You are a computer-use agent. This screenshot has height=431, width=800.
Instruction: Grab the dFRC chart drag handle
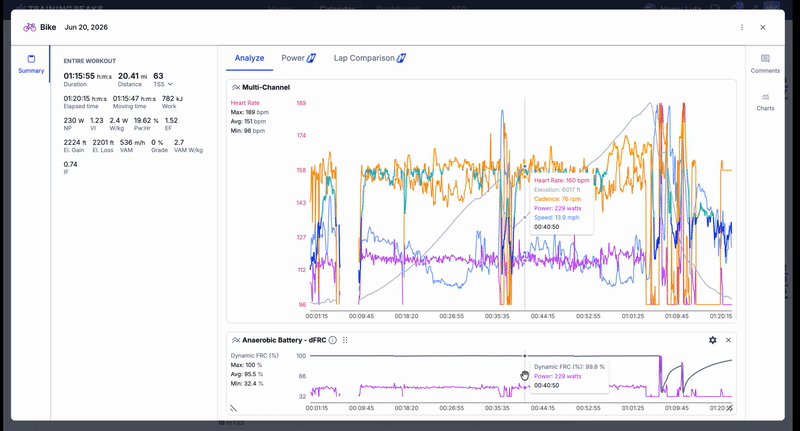[x=345, y=340]
